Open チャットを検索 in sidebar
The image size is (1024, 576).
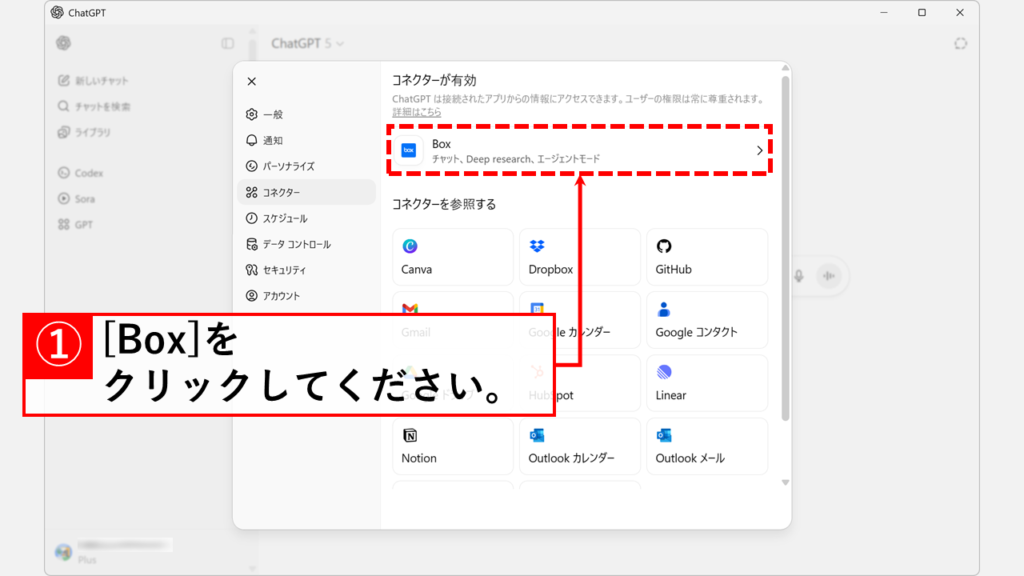(x=94, y=106)
